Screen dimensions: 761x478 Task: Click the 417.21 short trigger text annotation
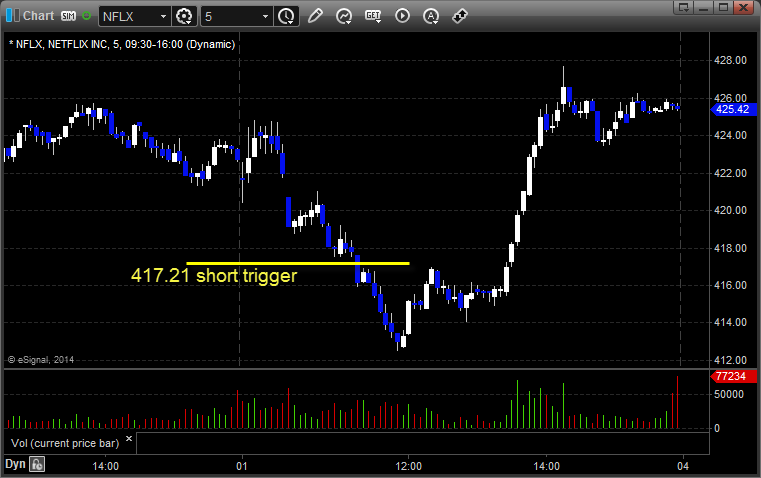point(214,276)
